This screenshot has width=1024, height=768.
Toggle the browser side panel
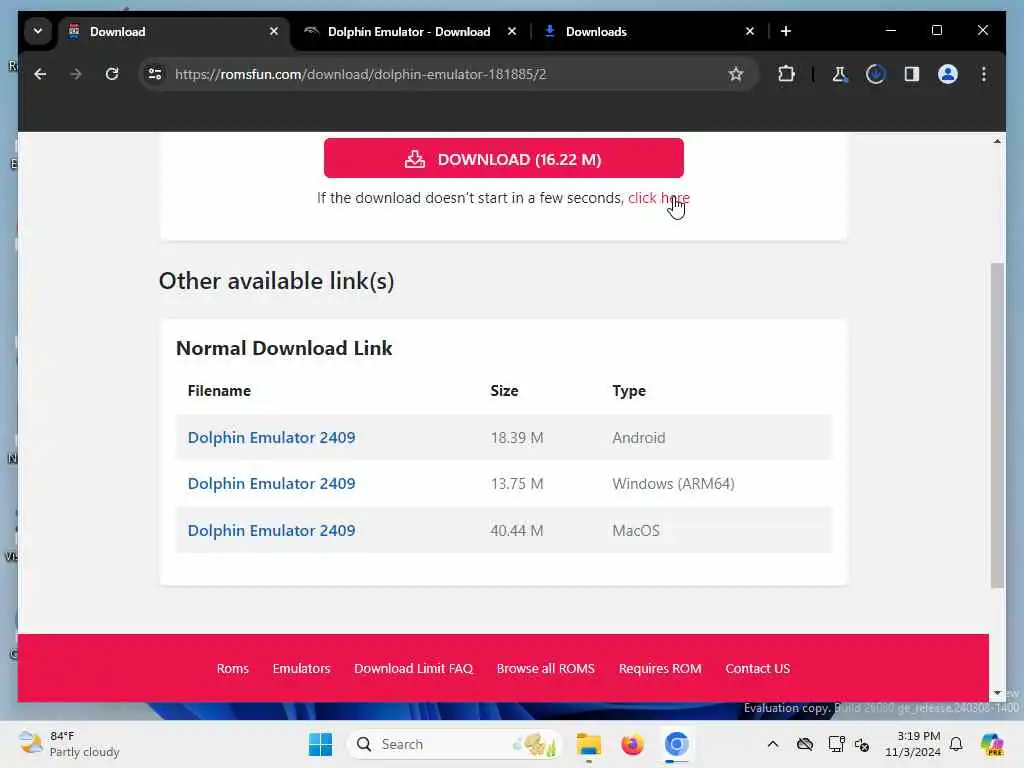(x=912, y=74)
